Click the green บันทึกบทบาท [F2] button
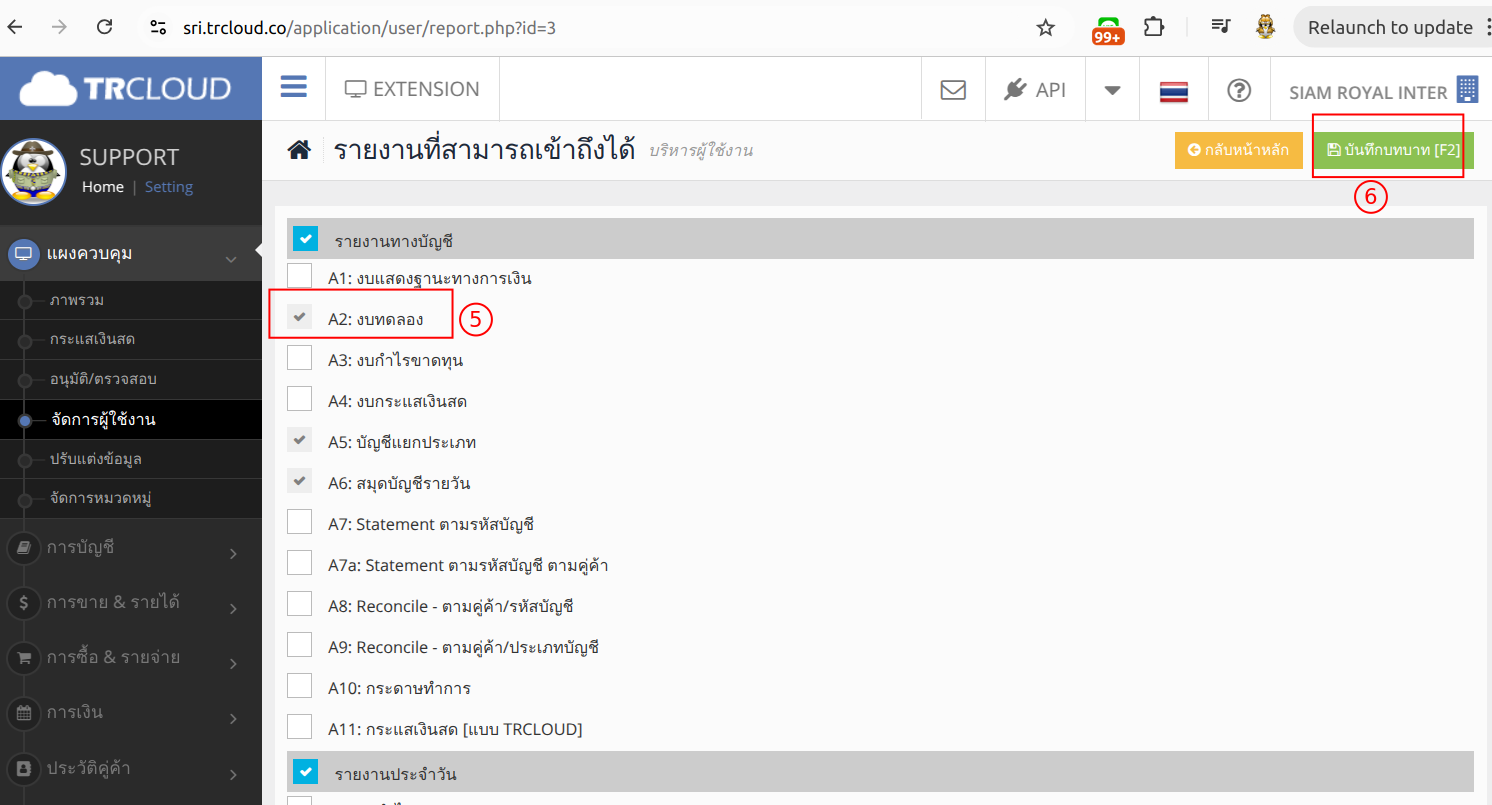 [1393, 150]
